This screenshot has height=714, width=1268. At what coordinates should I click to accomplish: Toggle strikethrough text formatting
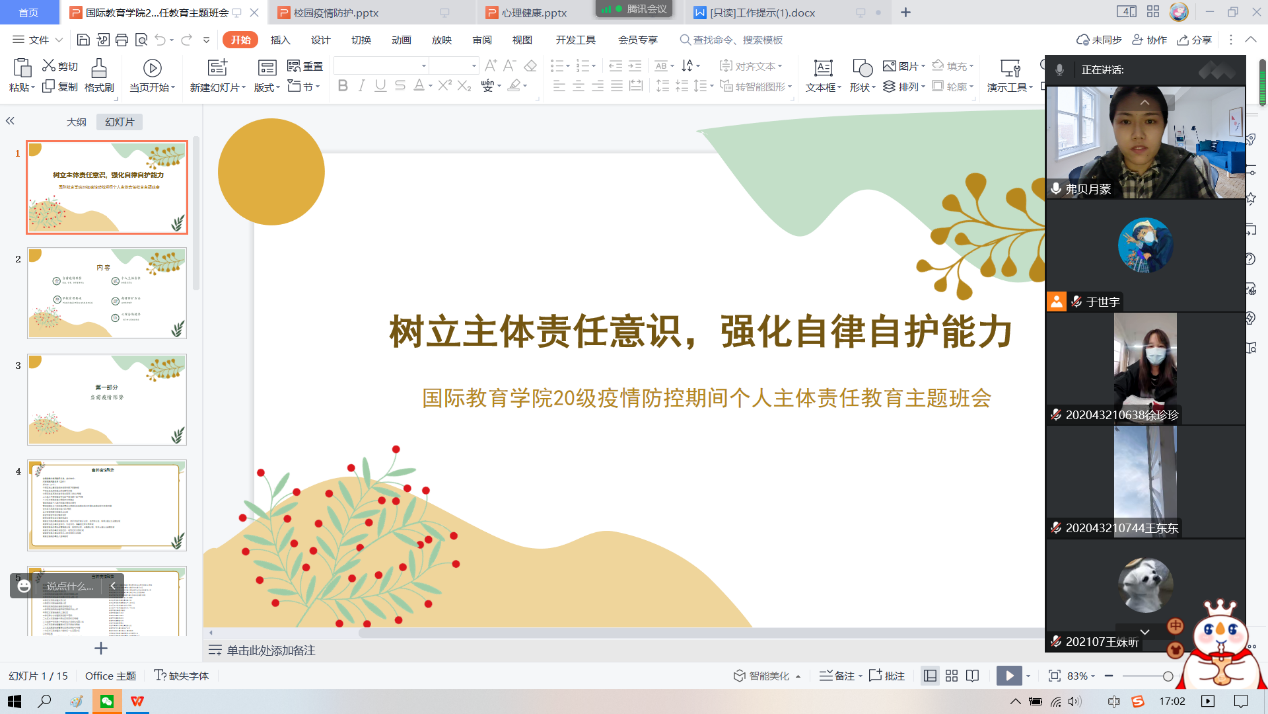[x=401, y=86]
